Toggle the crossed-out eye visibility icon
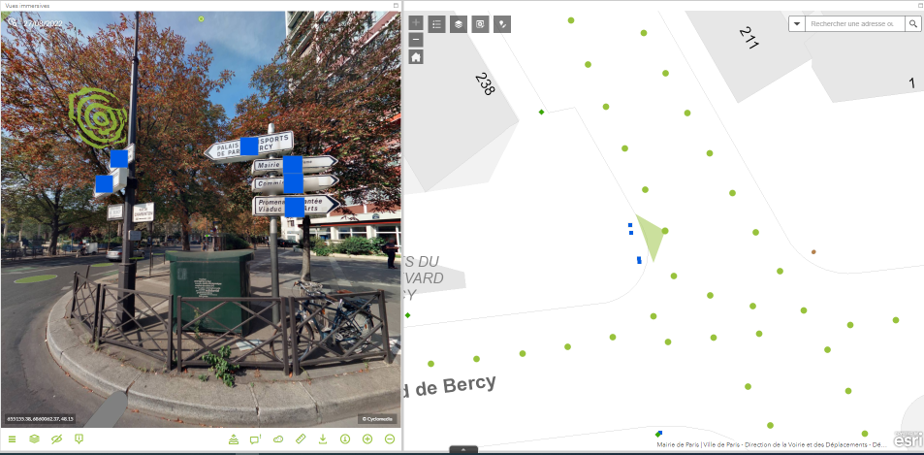Screen dimensions: 924x455 point(57,439)
